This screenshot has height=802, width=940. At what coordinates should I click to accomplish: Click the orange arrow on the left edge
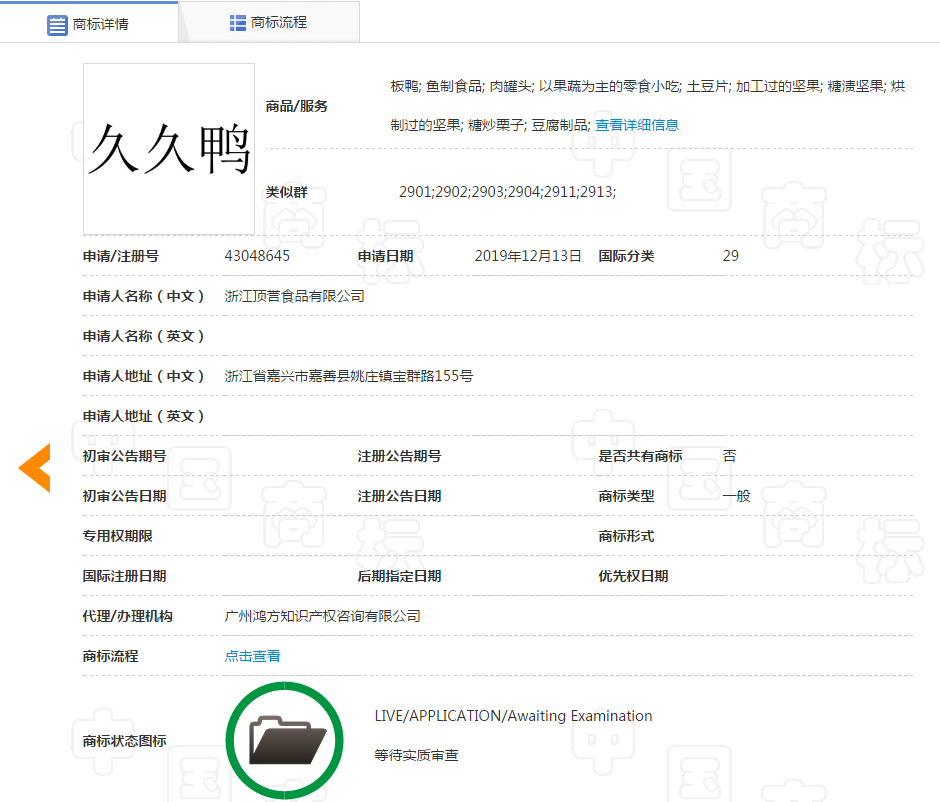(x=34, y=466)
